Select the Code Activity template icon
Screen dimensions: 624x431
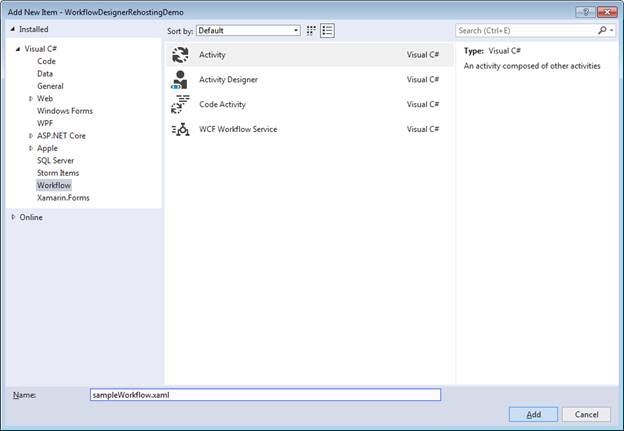[180, 104]
